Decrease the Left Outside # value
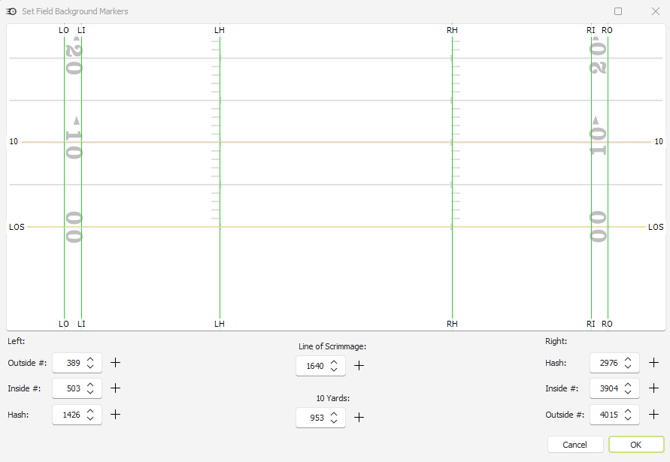670x462 pixels. [90, 366]
